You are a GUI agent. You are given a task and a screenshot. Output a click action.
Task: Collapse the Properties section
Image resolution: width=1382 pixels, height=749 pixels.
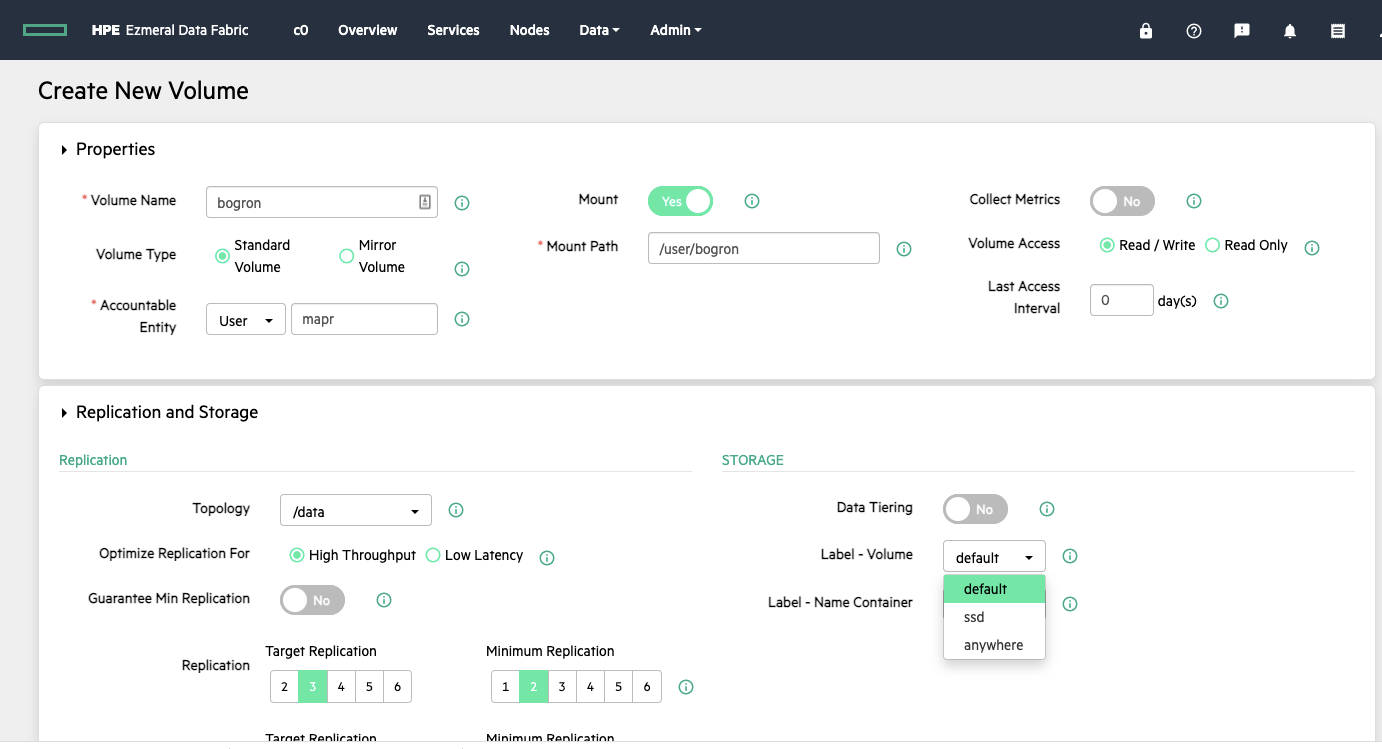(65, 150)
